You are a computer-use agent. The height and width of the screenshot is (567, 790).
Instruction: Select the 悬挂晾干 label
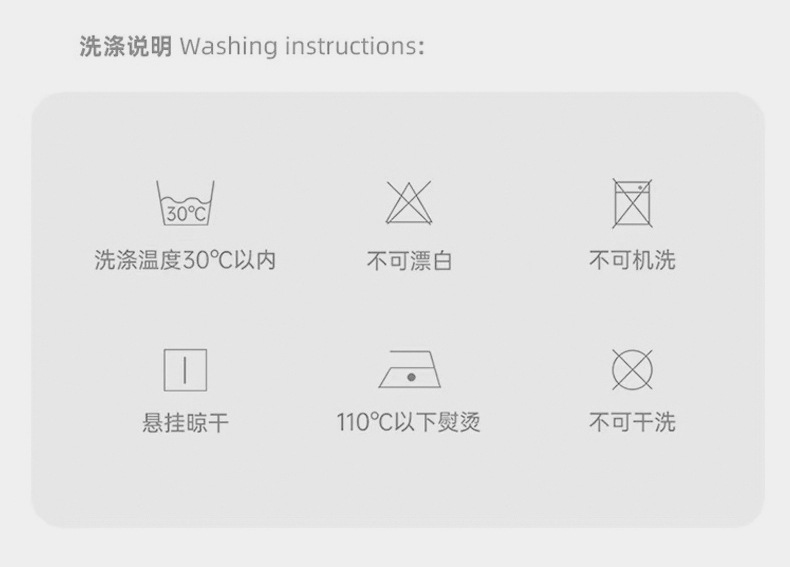click(185, 422)
